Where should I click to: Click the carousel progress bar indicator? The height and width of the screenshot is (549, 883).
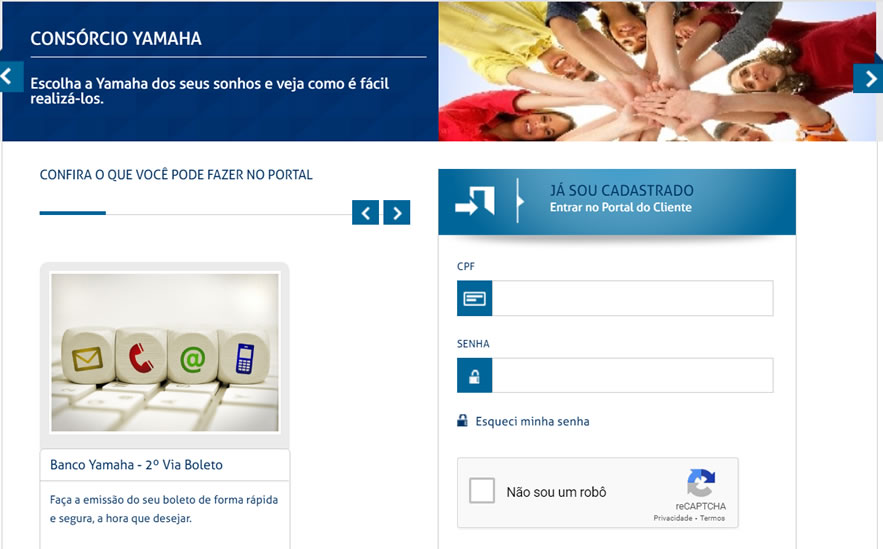click(73, 213)
